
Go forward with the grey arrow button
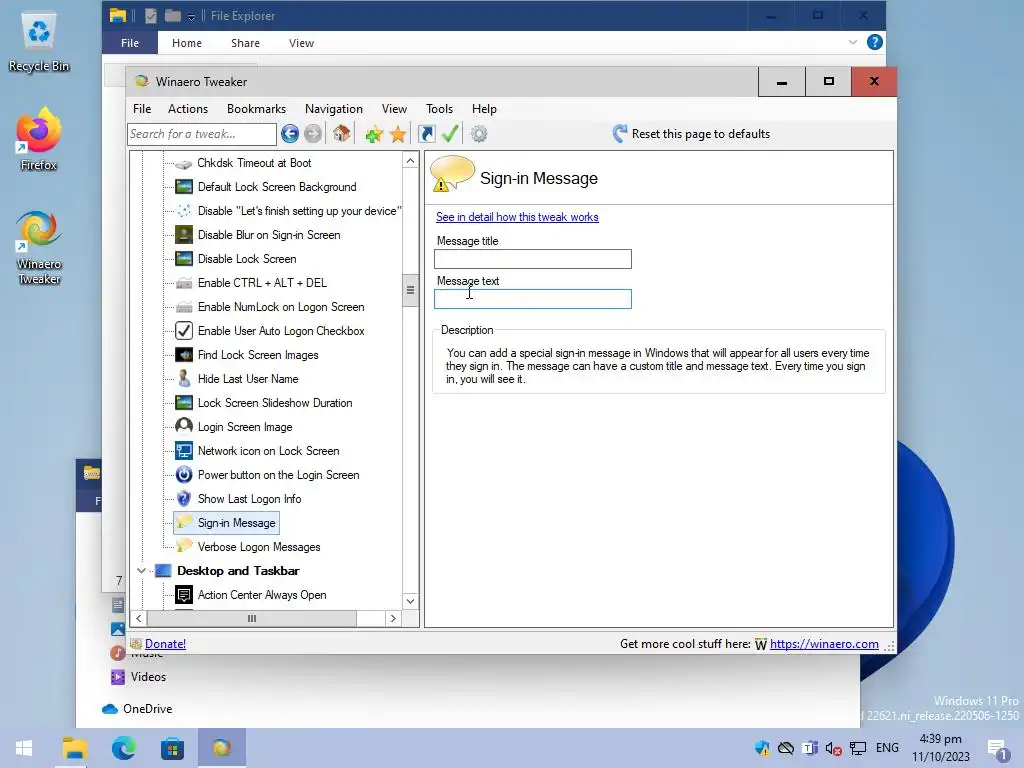tap(313, 134)
